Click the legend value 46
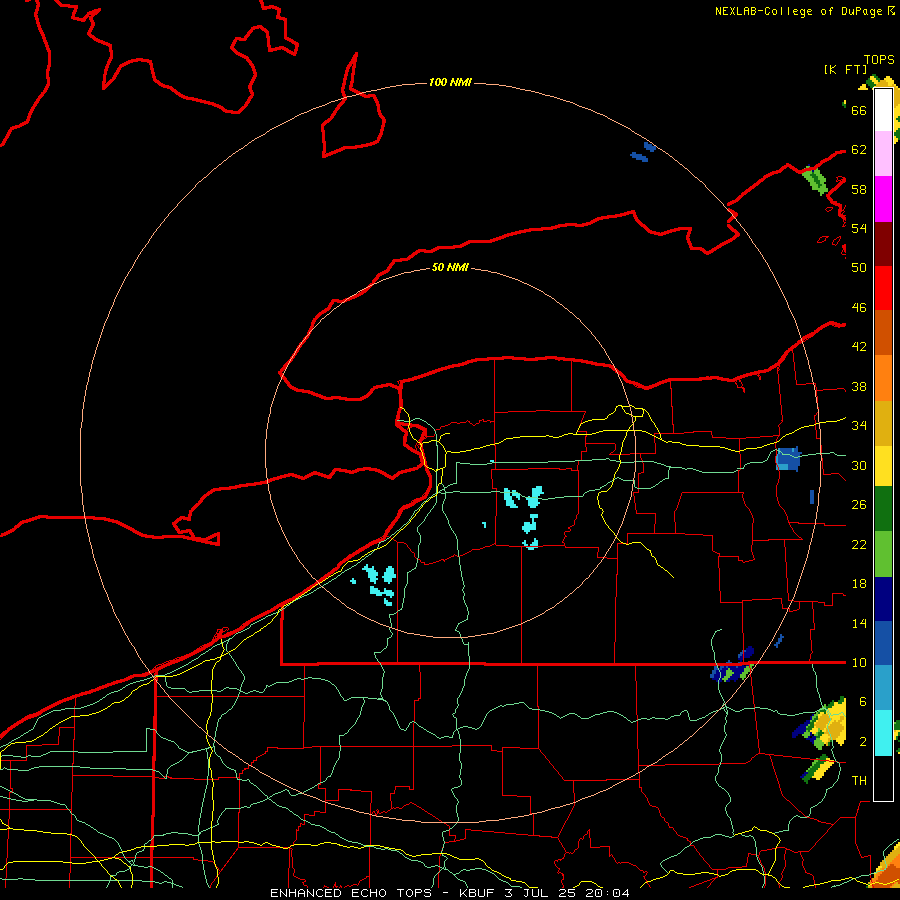The image size is (900, 900). pos(859,308)
